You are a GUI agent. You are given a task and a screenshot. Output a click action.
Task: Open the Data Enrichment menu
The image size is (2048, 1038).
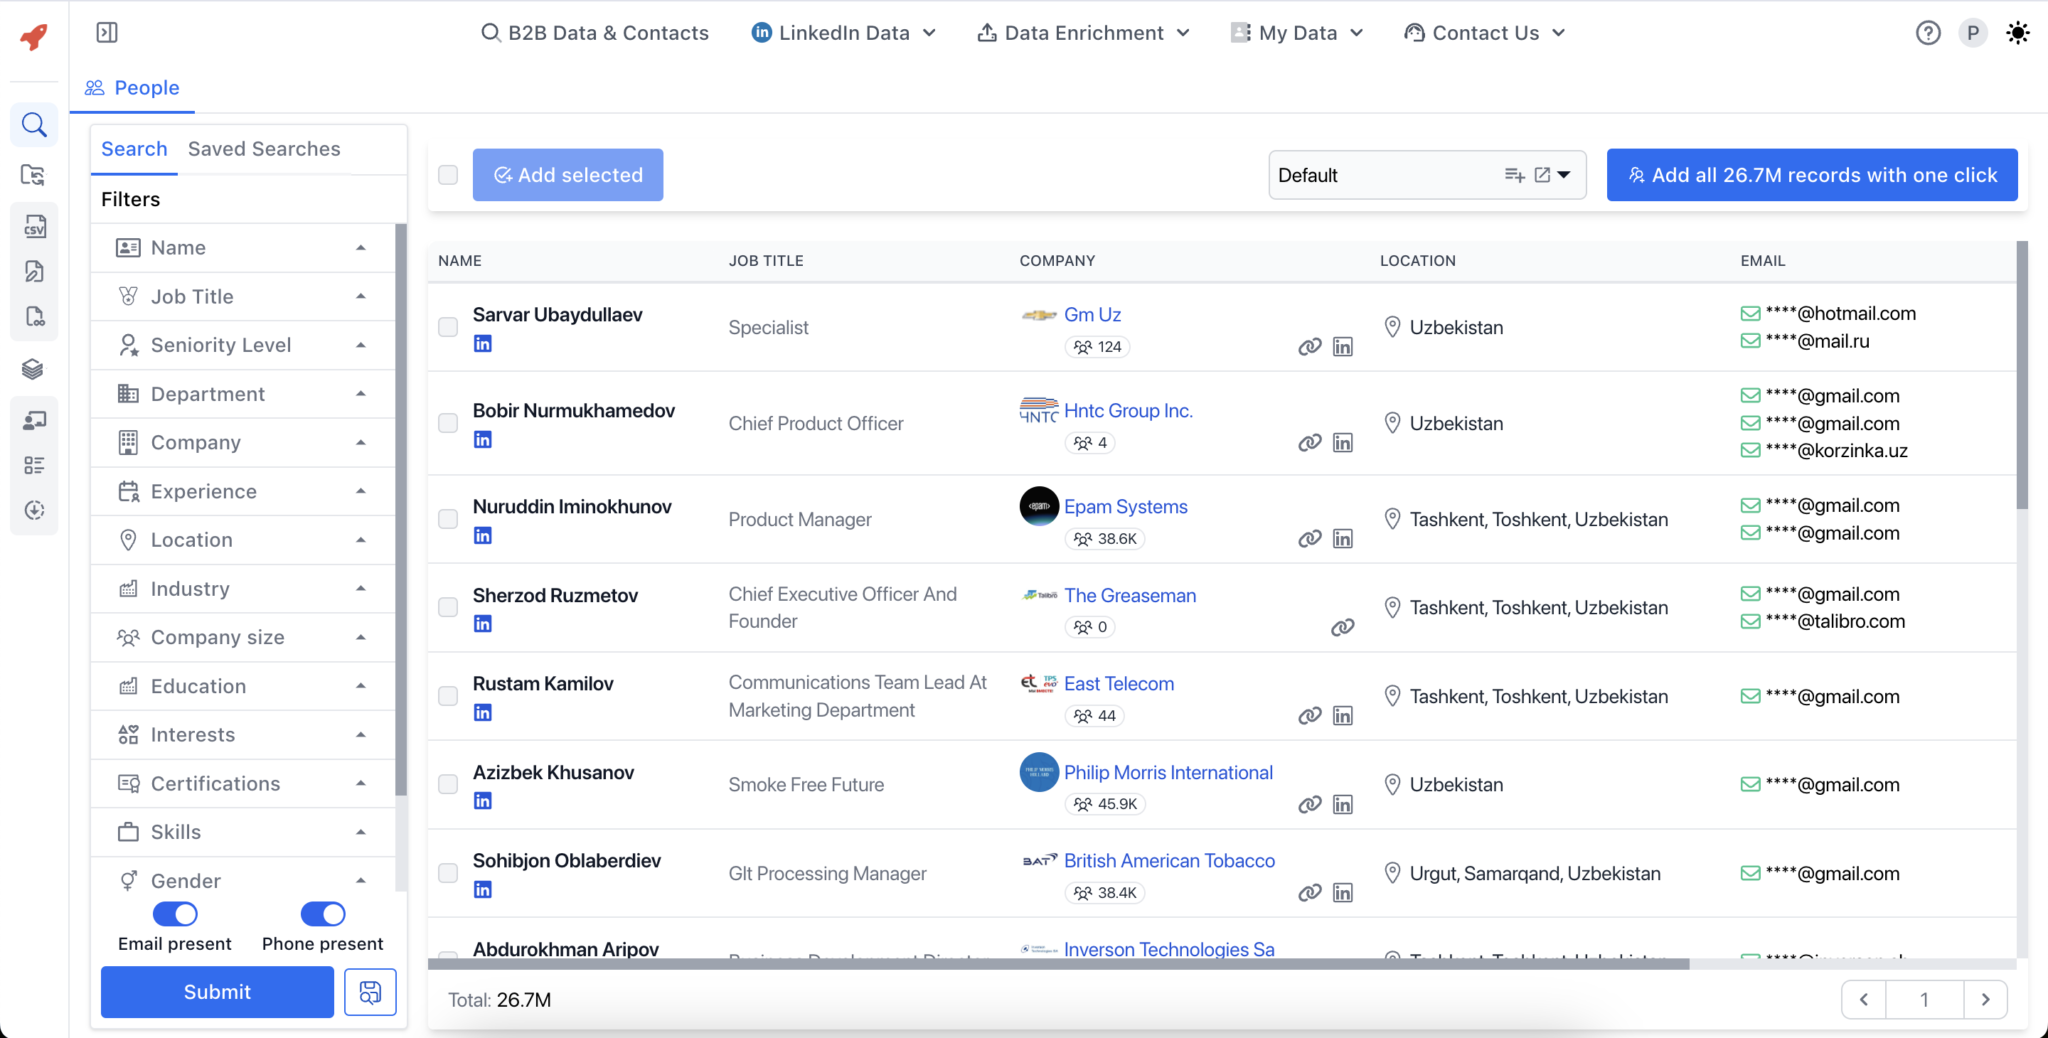(x=1083, y=32)
